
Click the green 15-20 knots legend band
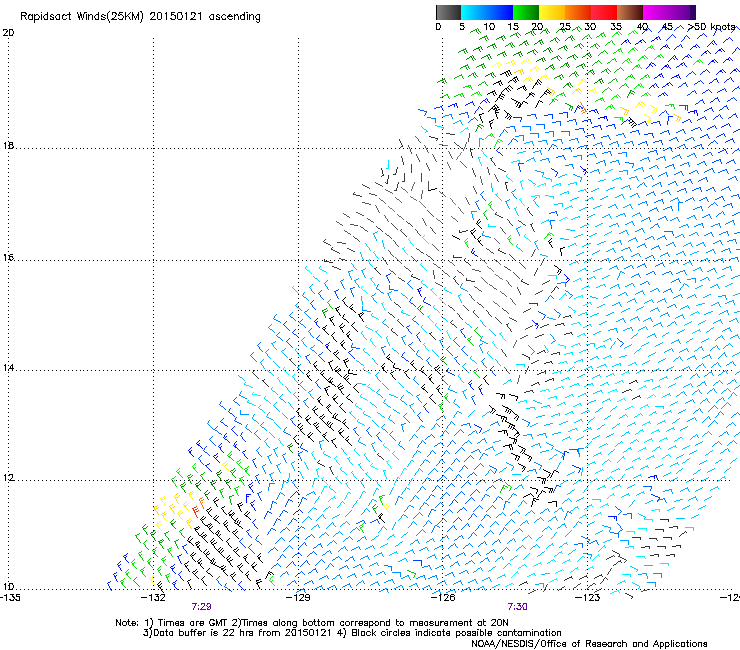point(526,12)
